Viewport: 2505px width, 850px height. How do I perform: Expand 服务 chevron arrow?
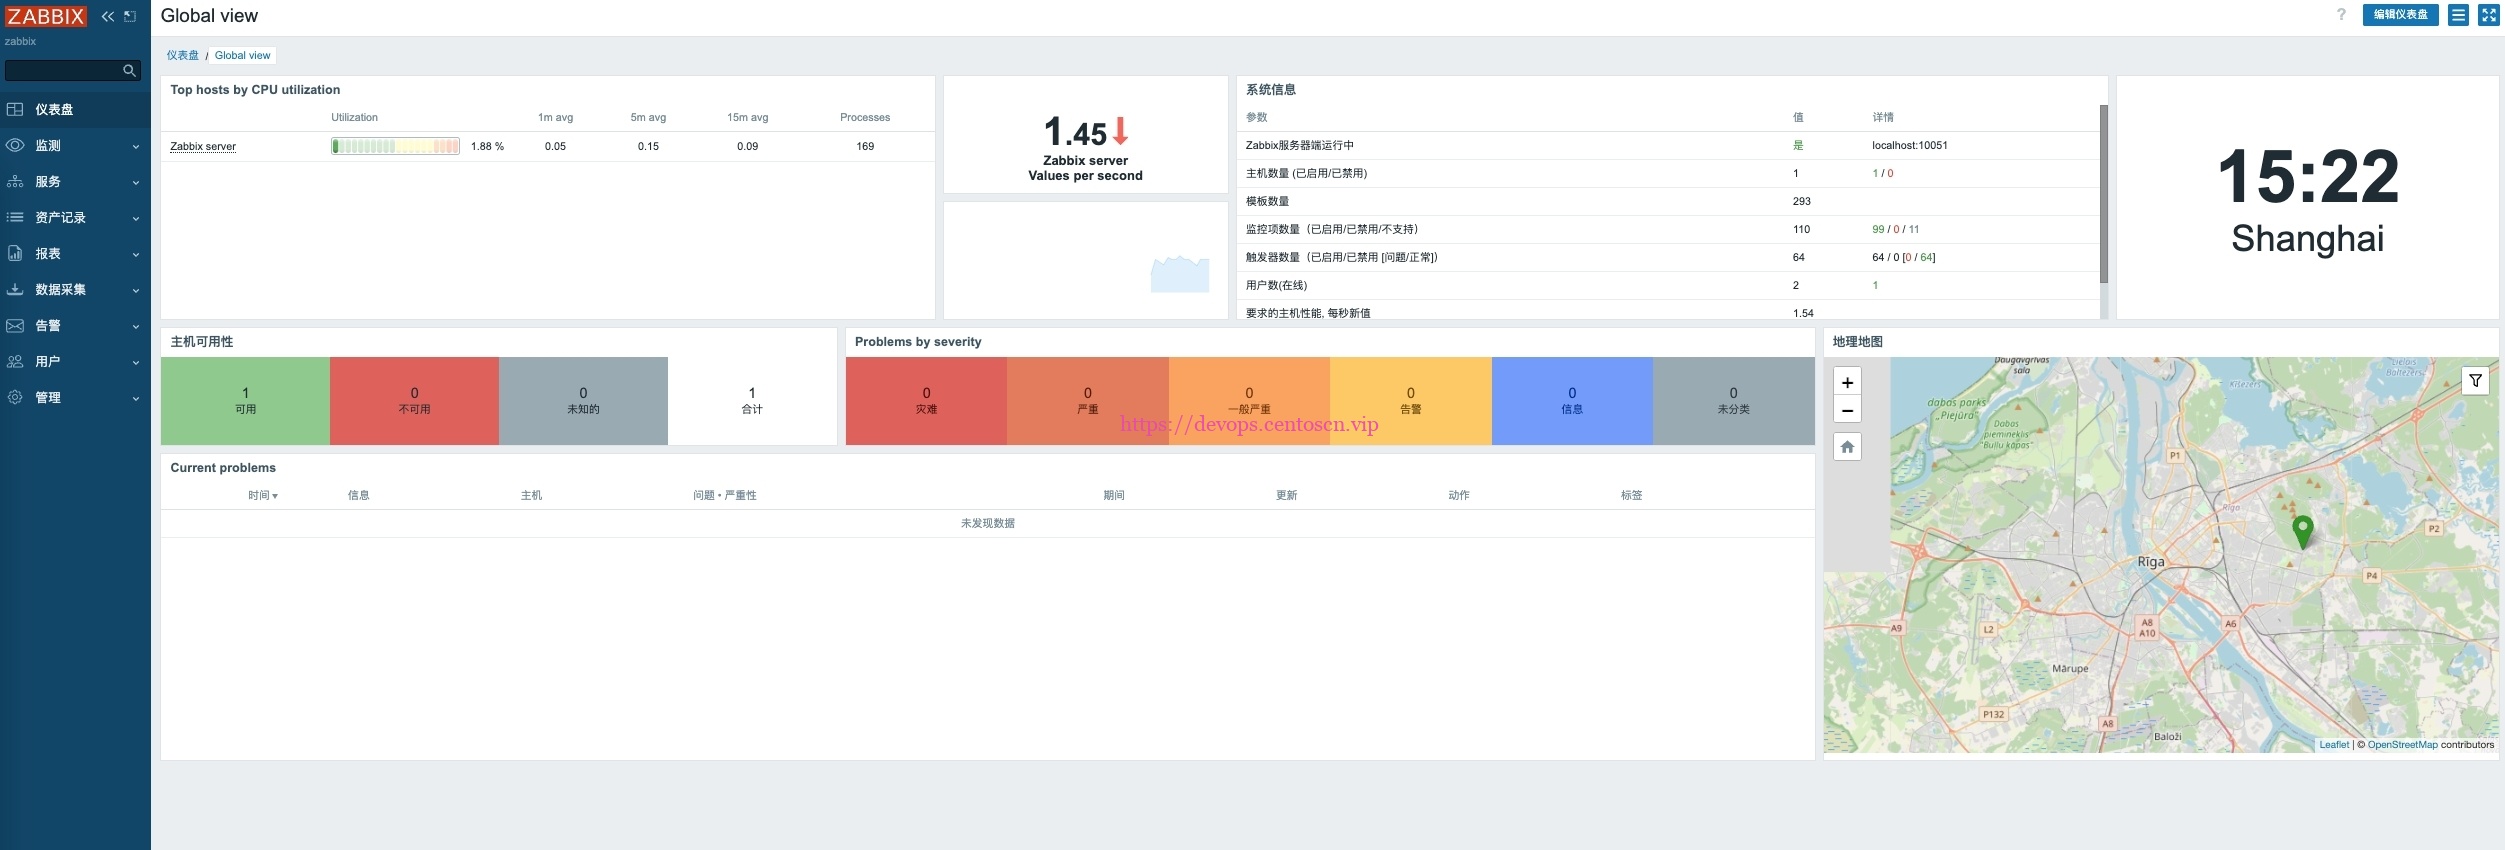click(136, 182)
